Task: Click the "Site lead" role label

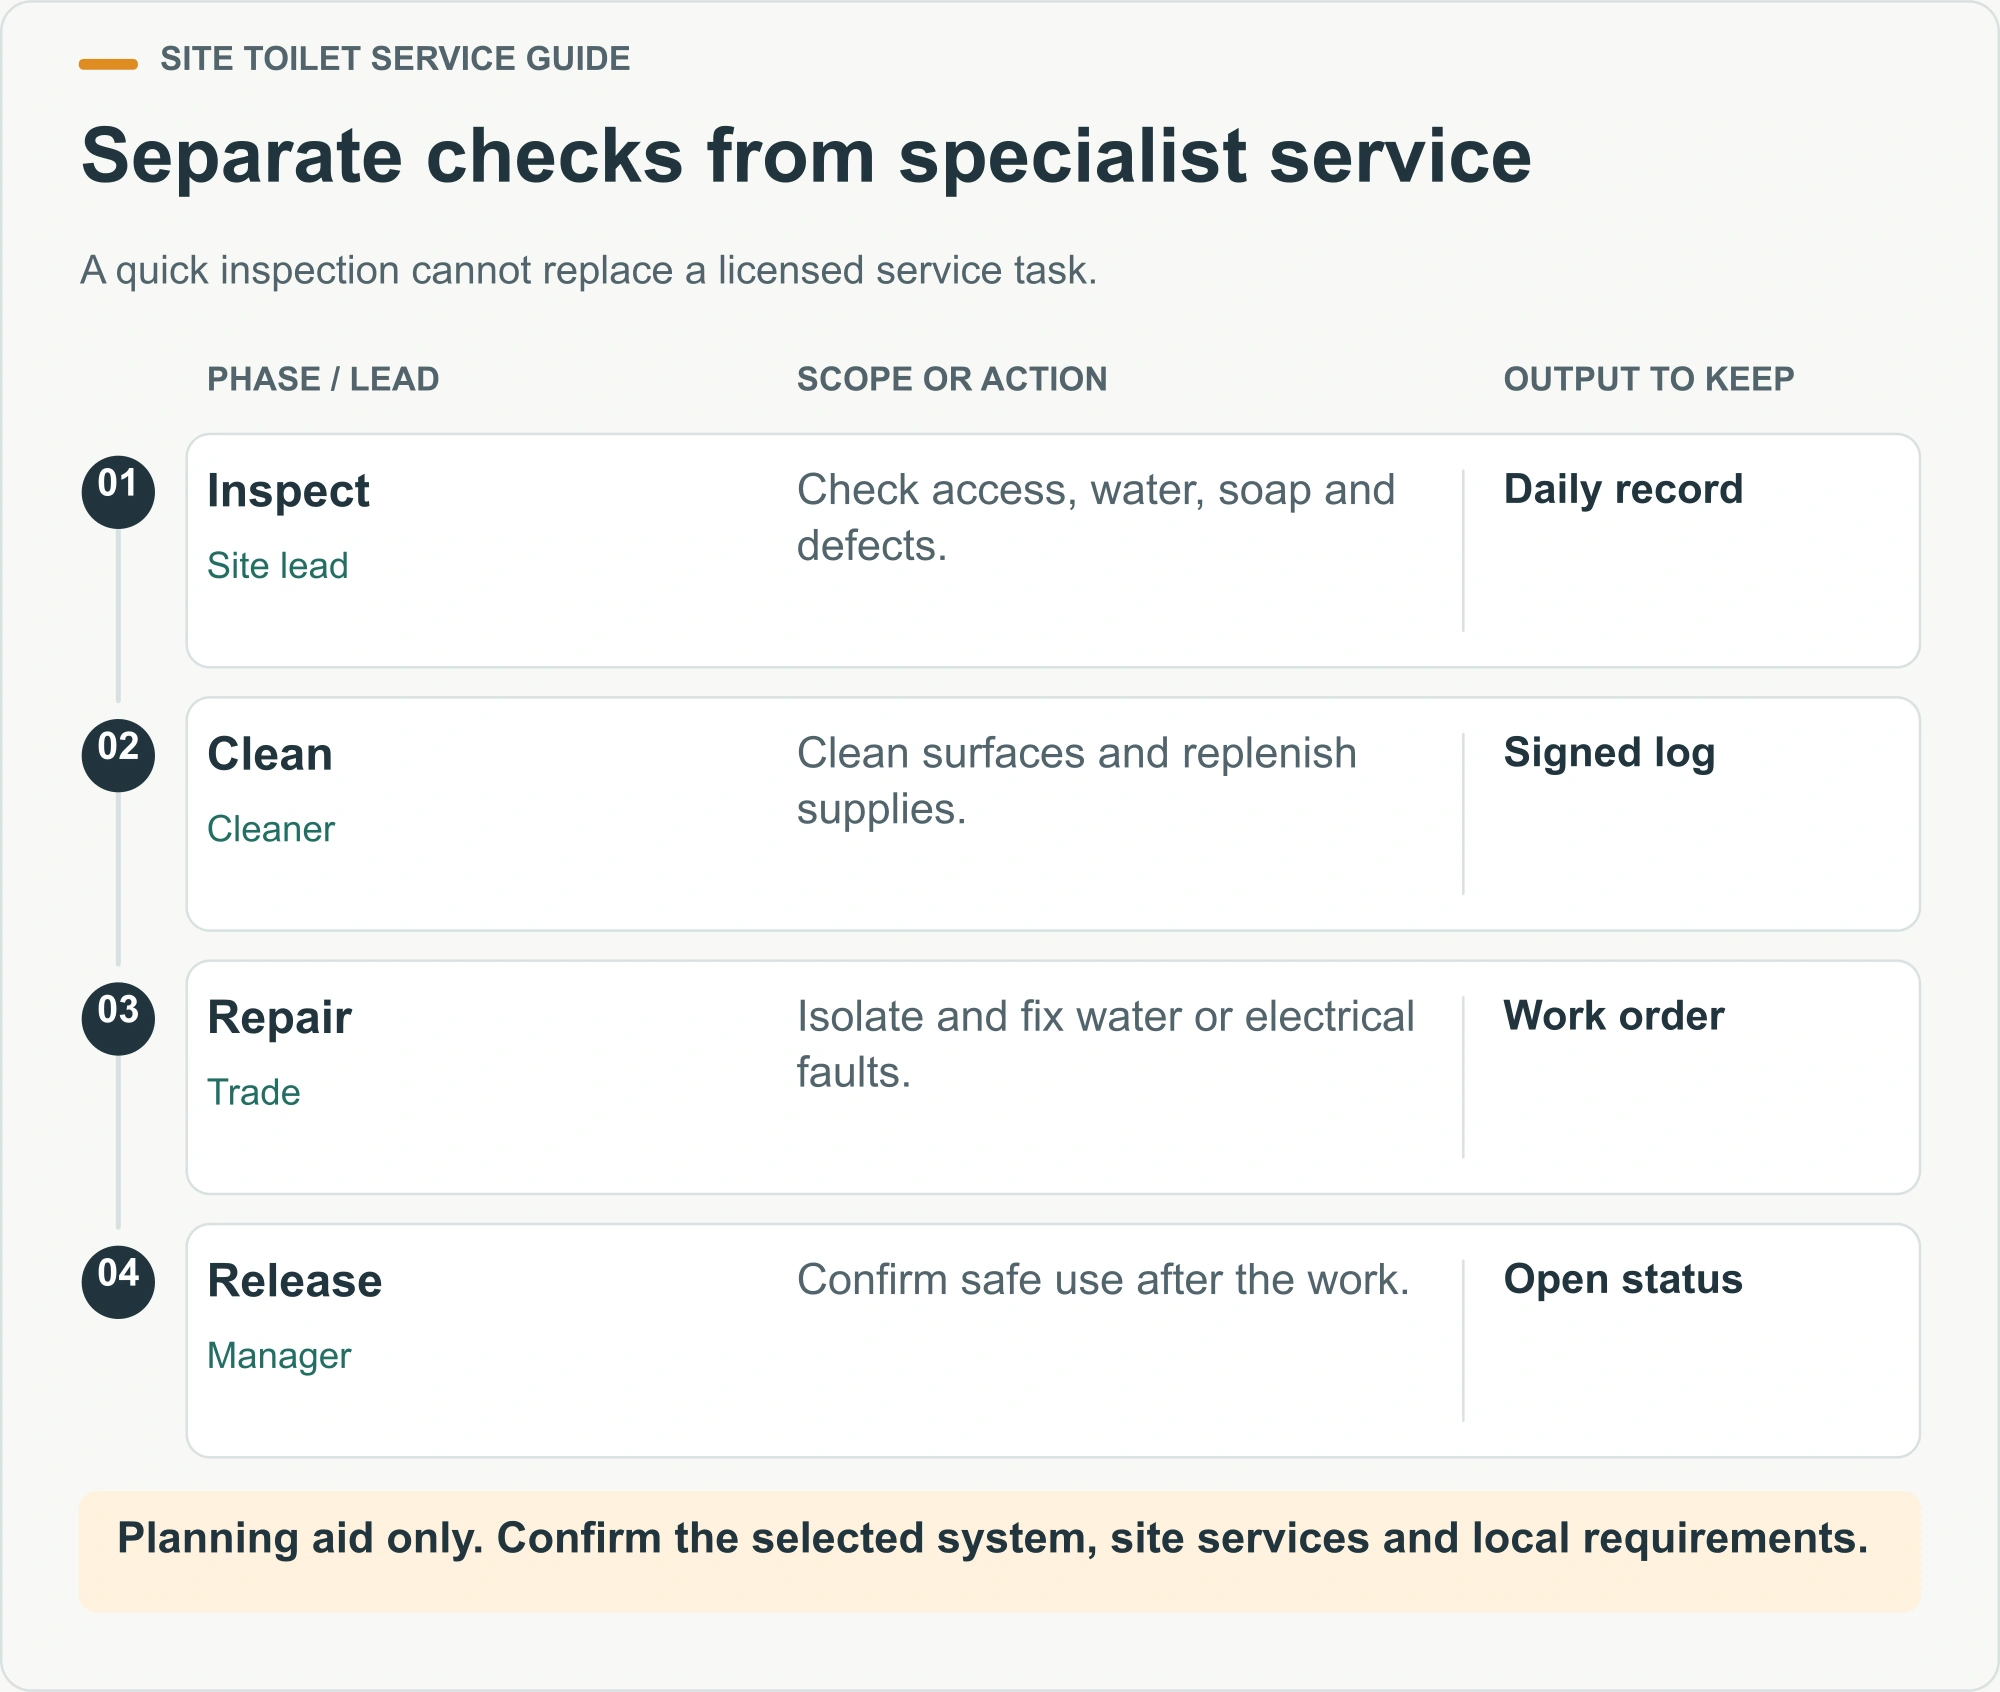Action: [278, 566]
